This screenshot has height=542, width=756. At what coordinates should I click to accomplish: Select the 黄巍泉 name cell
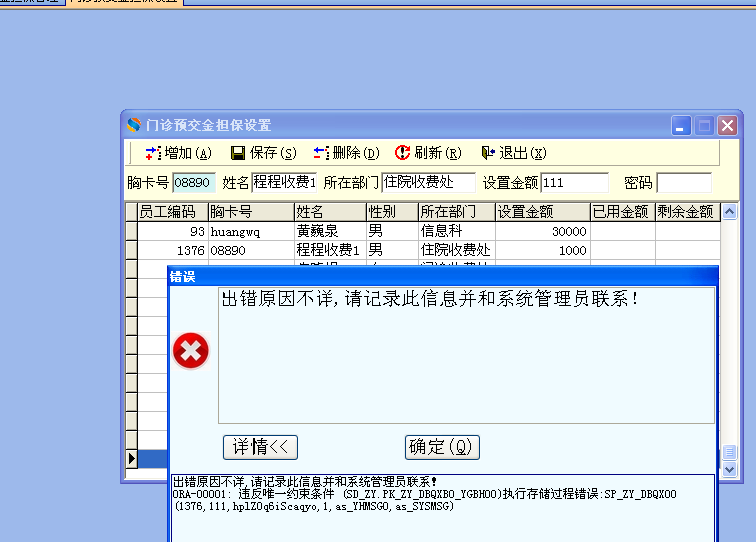(x=330, y=231)
